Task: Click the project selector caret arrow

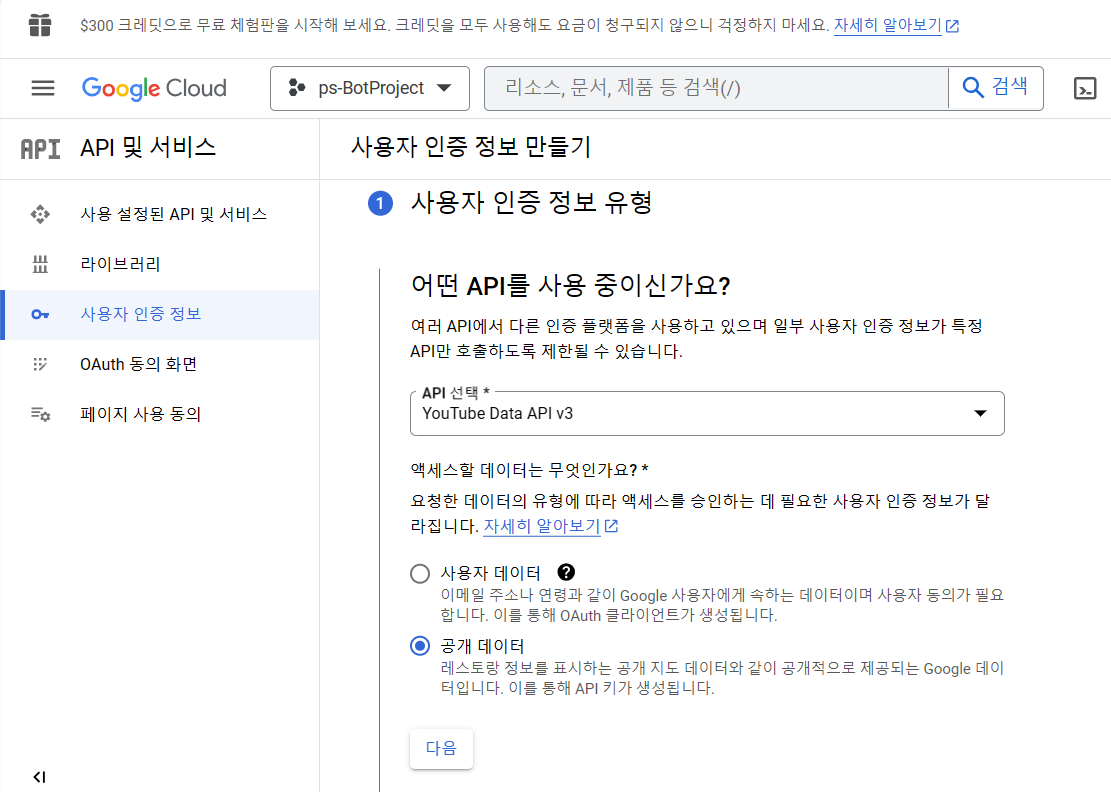Action: point(444,89)
